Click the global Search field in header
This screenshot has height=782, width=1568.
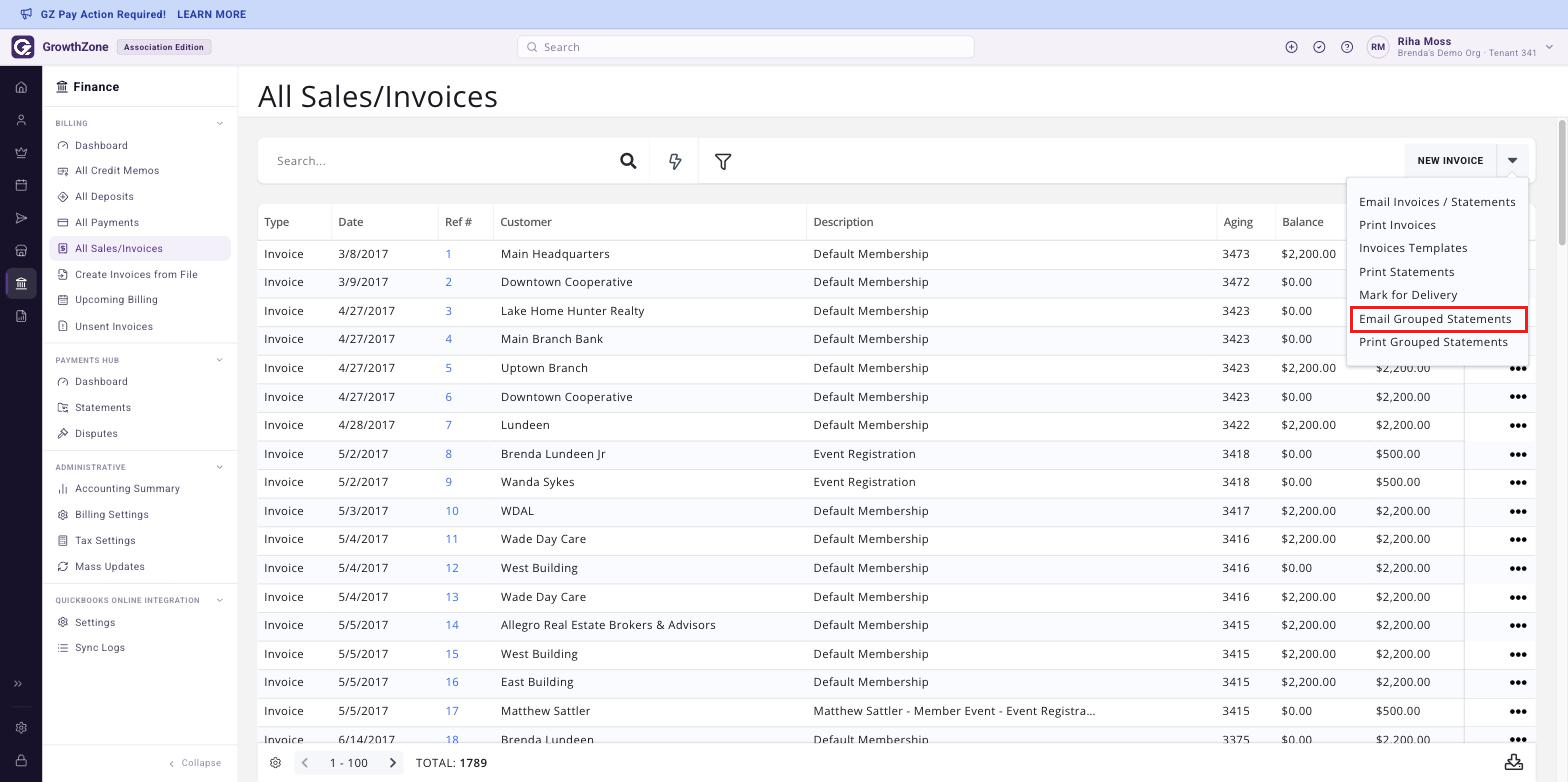click(x=746, y=47)
